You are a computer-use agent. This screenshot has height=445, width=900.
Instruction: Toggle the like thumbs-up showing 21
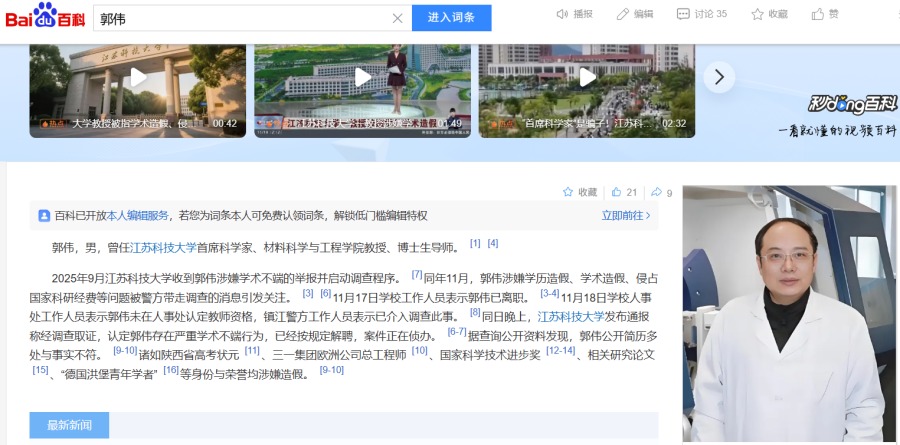tap(617, 192)
